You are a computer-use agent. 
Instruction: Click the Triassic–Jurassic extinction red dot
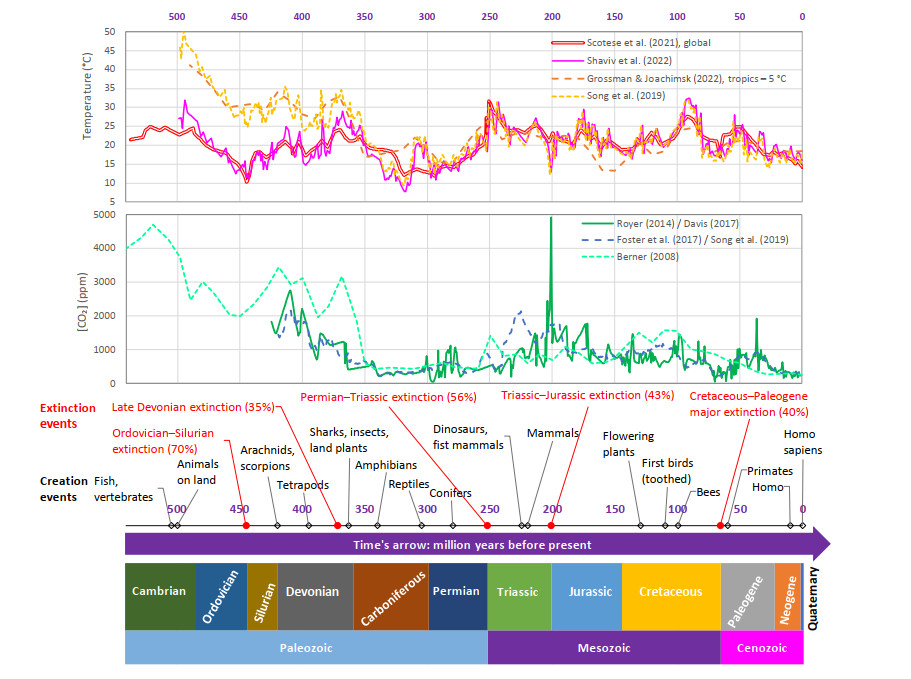pyautogui.click(x=551, y=525)
